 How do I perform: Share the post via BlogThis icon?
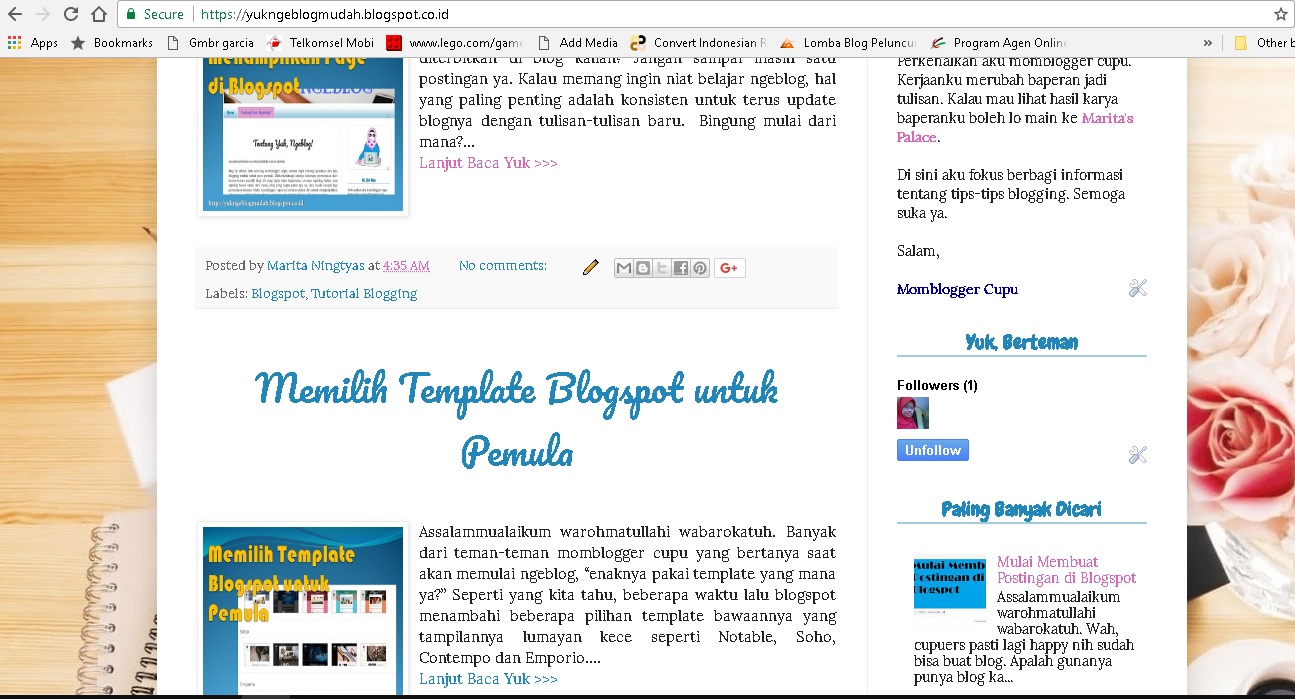click(x=642, y=267)
